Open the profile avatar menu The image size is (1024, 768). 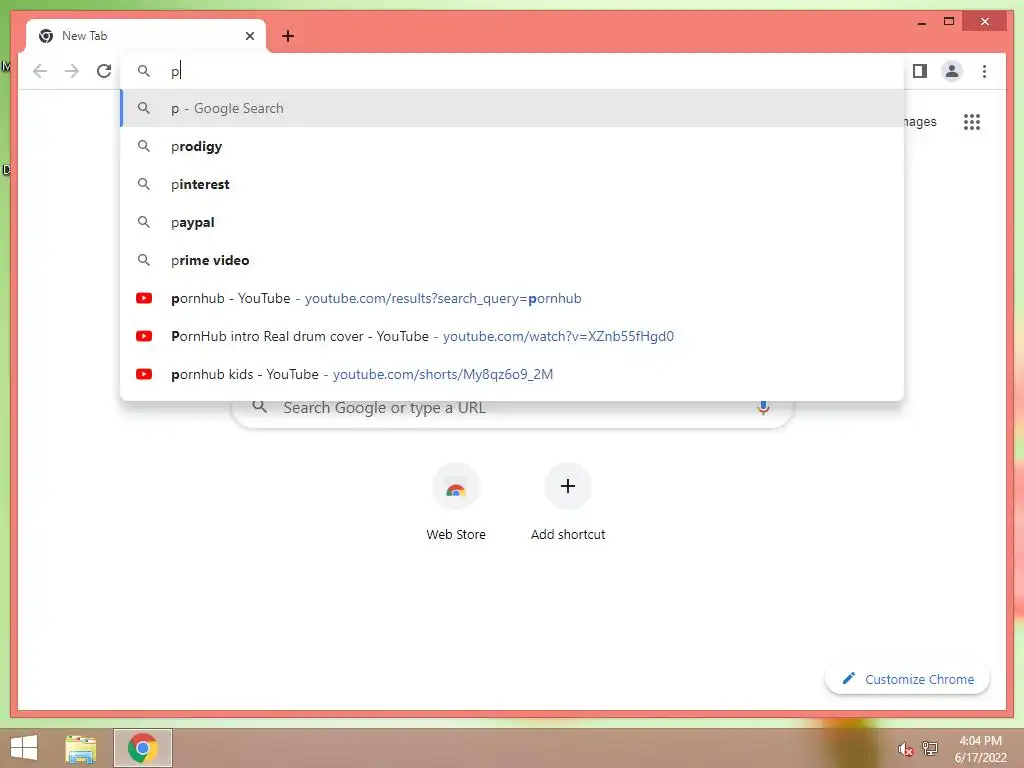(x=952, y=71)
